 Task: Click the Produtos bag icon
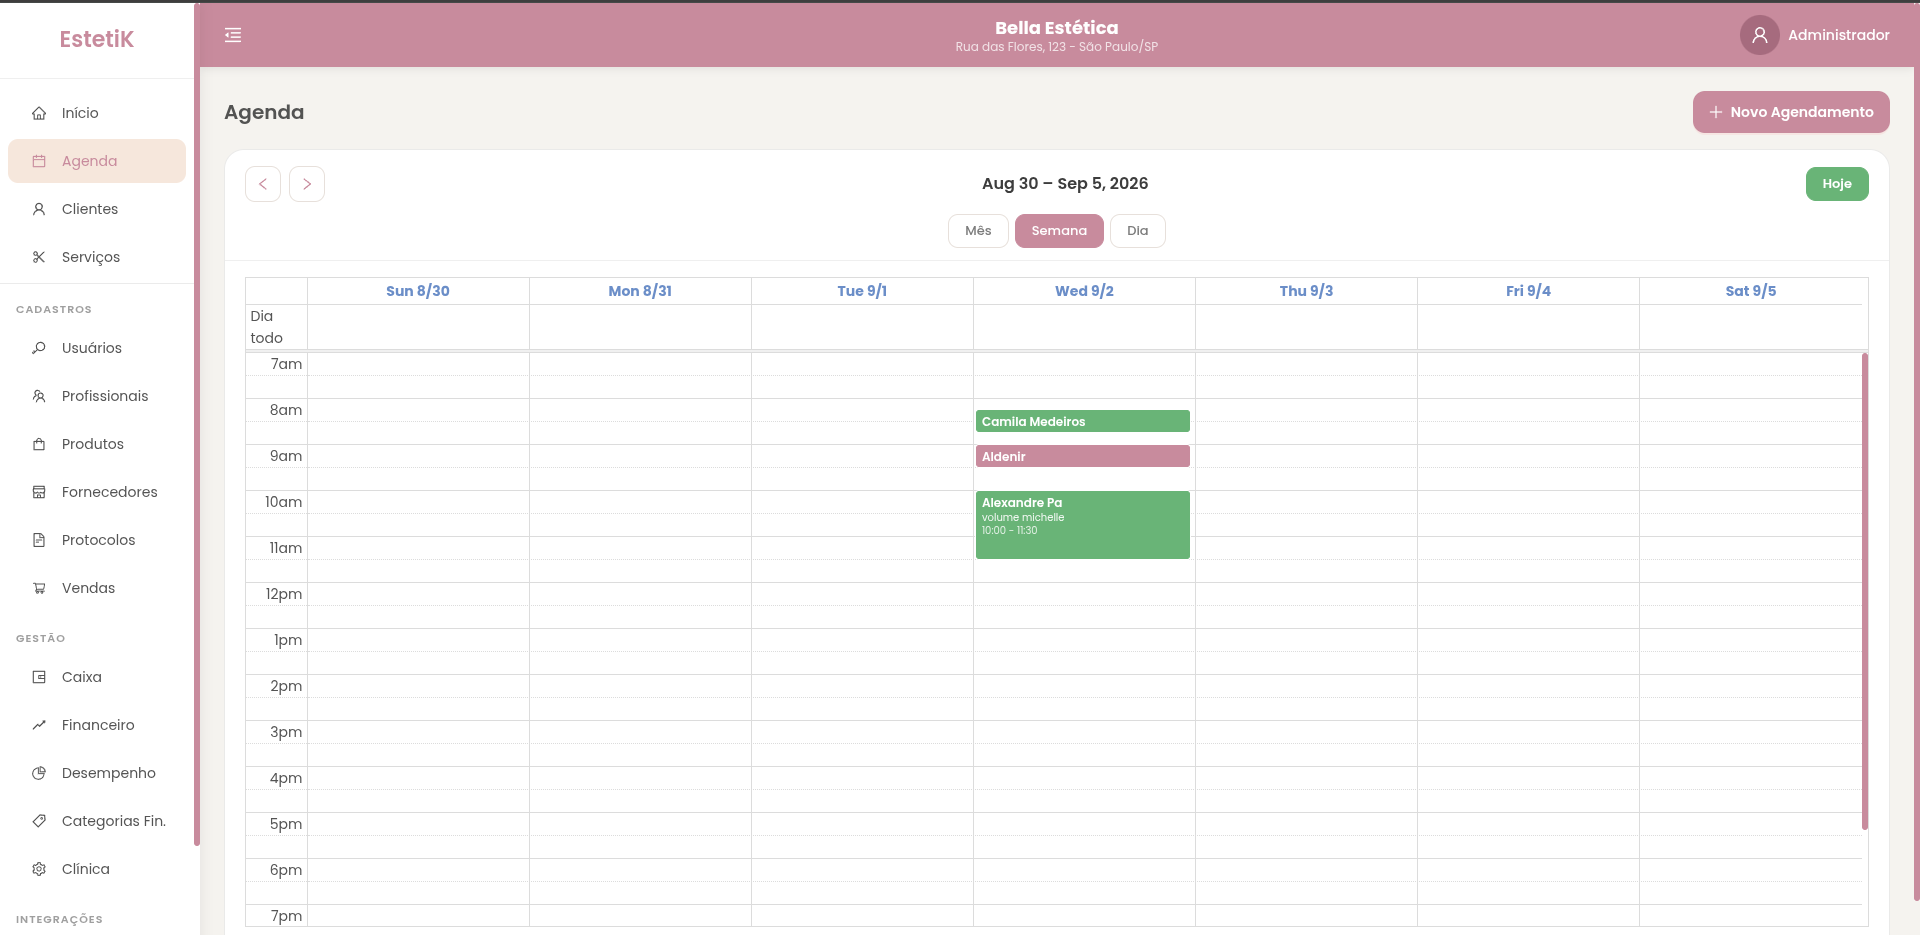point(39,444)
